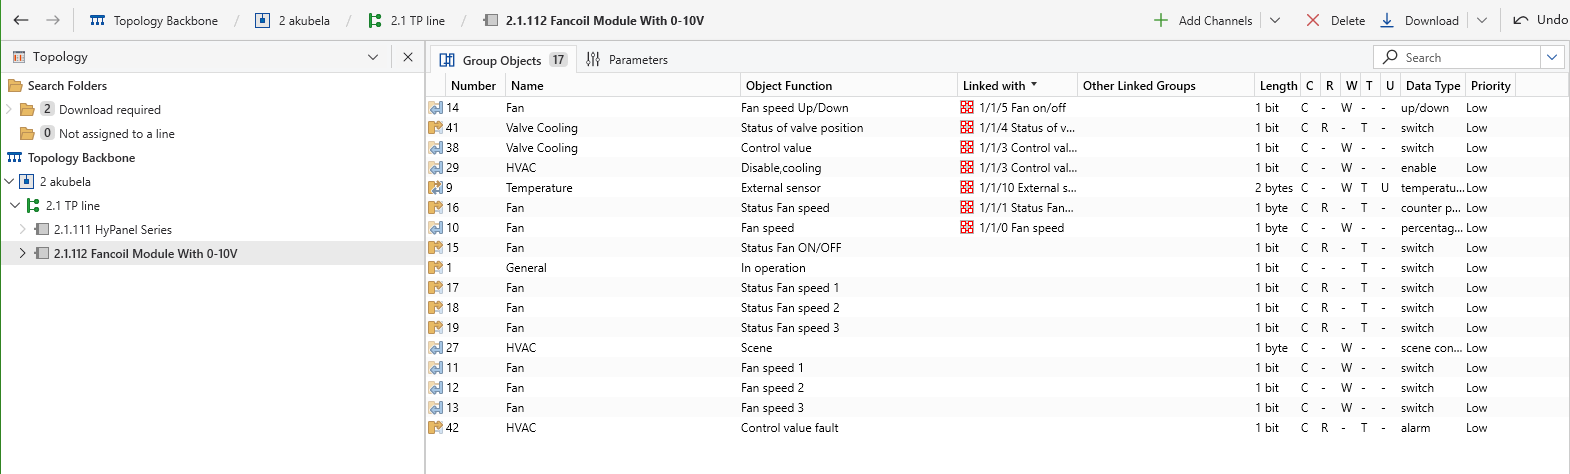Go forward with the right arrow icon
Screen dimensions: 1570x474
pyautogui.click(x=53, y=20)
